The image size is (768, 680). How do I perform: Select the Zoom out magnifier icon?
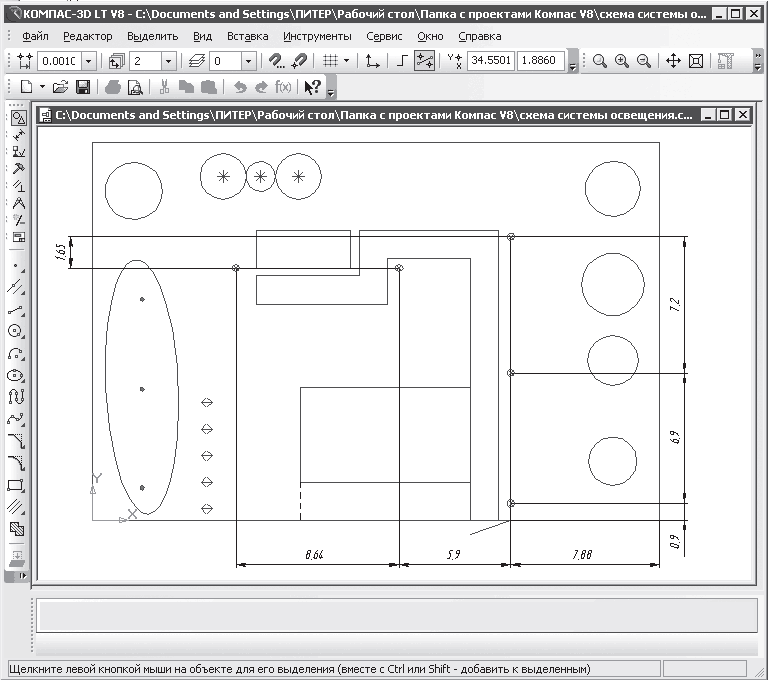(644, 61)
